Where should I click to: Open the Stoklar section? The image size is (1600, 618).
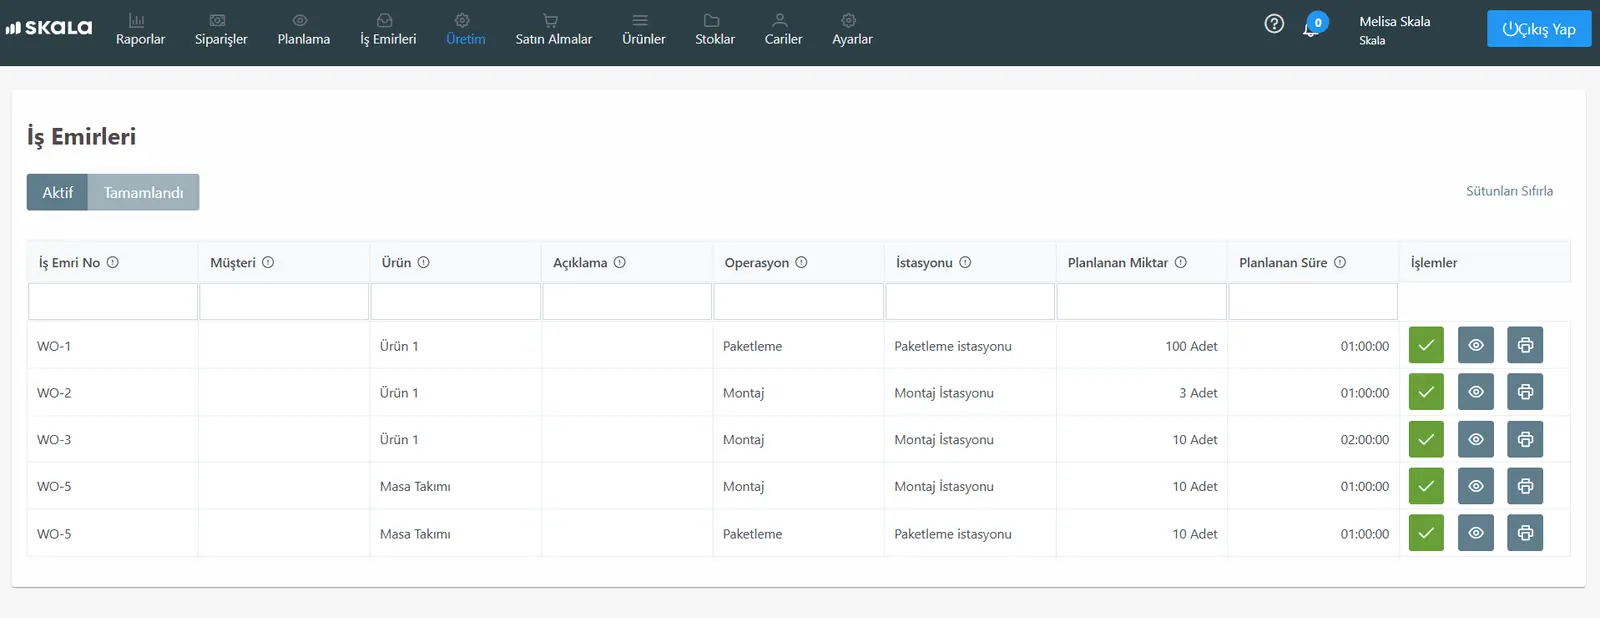pos(715,30)
